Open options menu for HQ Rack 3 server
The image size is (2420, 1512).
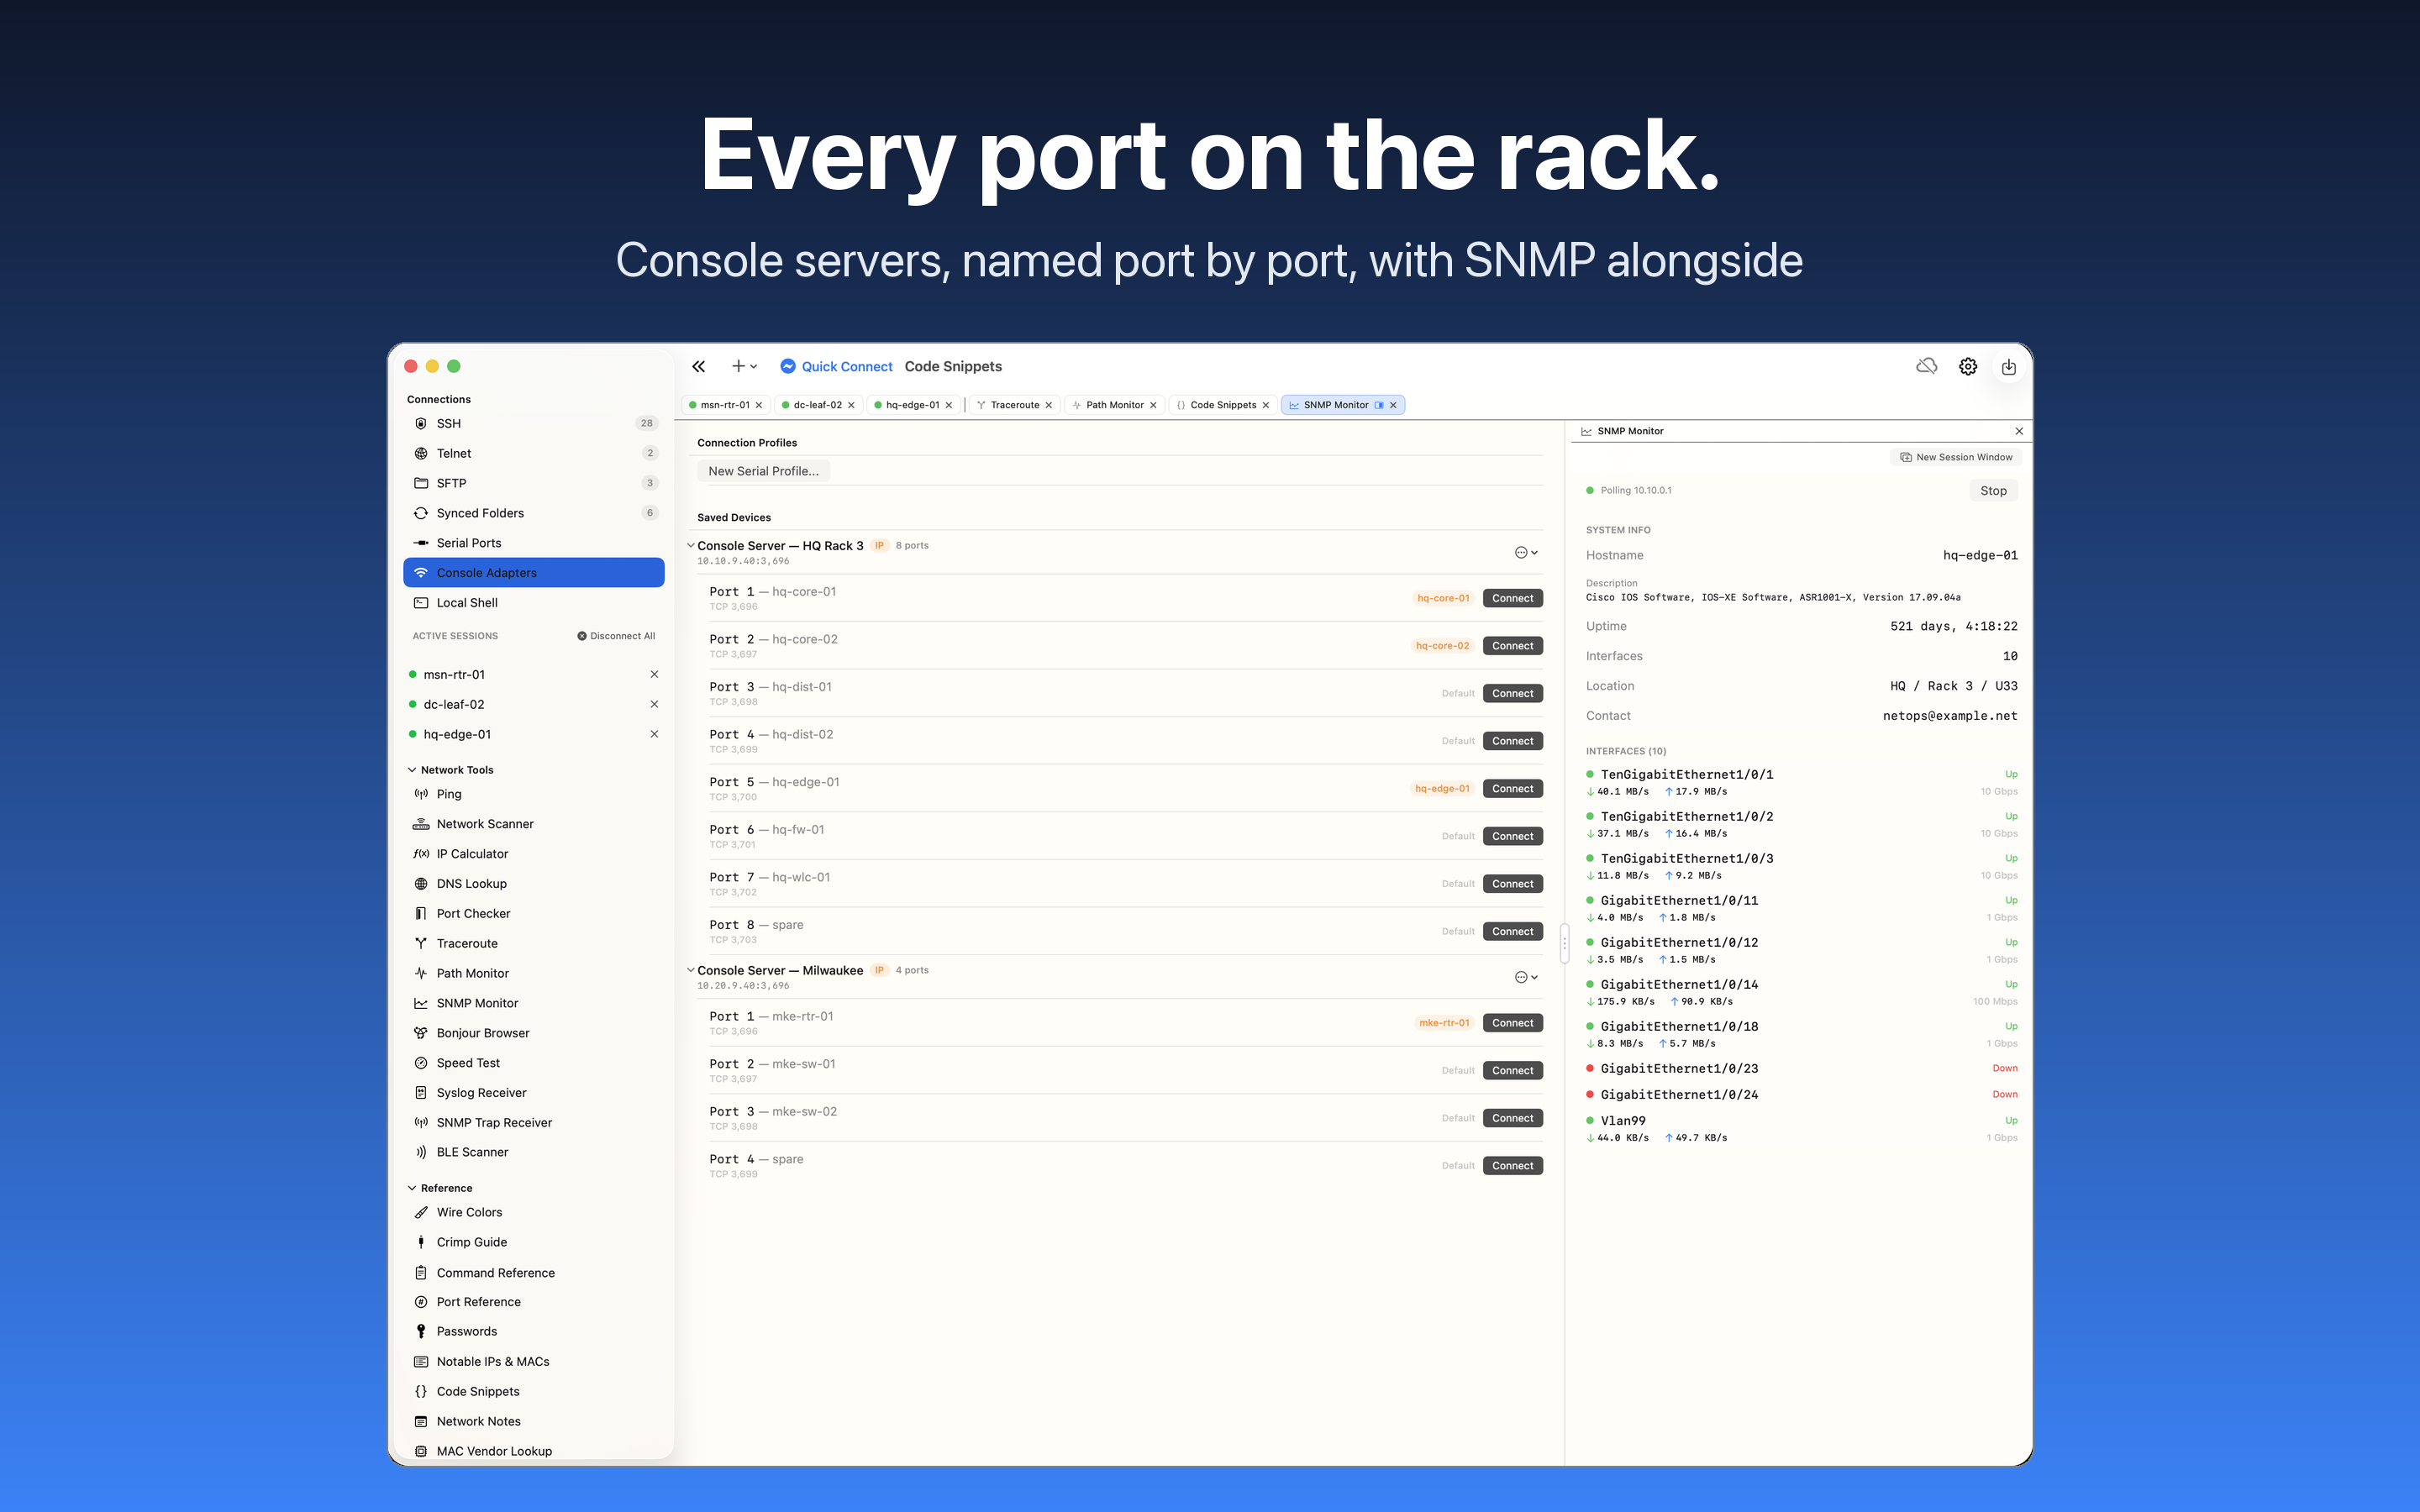1525,553
